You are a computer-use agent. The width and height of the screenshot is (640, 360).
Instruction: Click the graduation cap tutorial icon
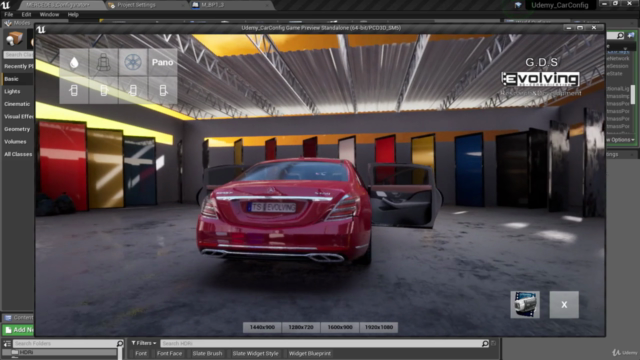(x=518, y=5)
